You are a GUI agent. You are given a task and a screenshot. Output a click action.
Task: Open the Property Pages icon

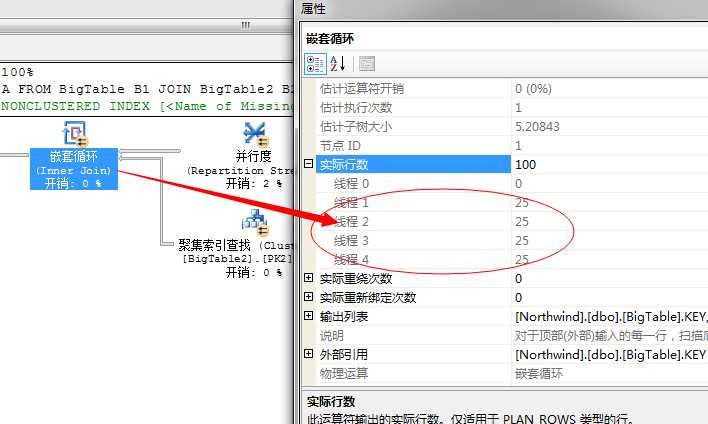(x=367, y=64)
